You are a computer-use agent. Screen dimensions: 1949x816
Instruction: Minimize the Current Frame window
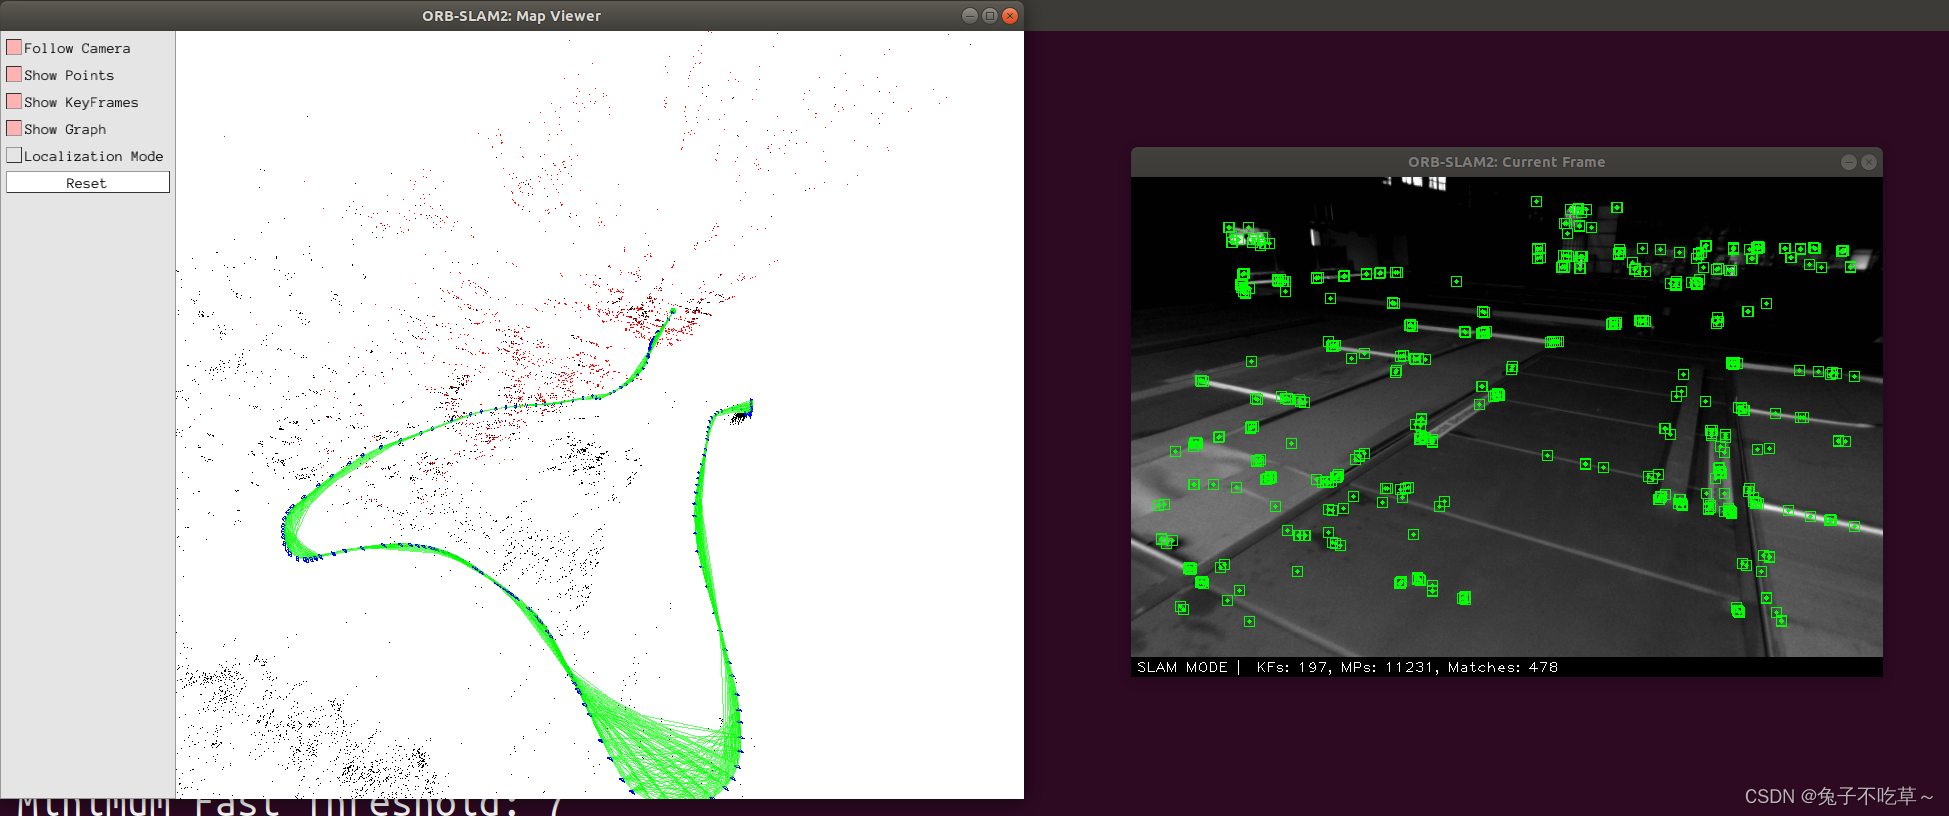[x=1849, y=162]
